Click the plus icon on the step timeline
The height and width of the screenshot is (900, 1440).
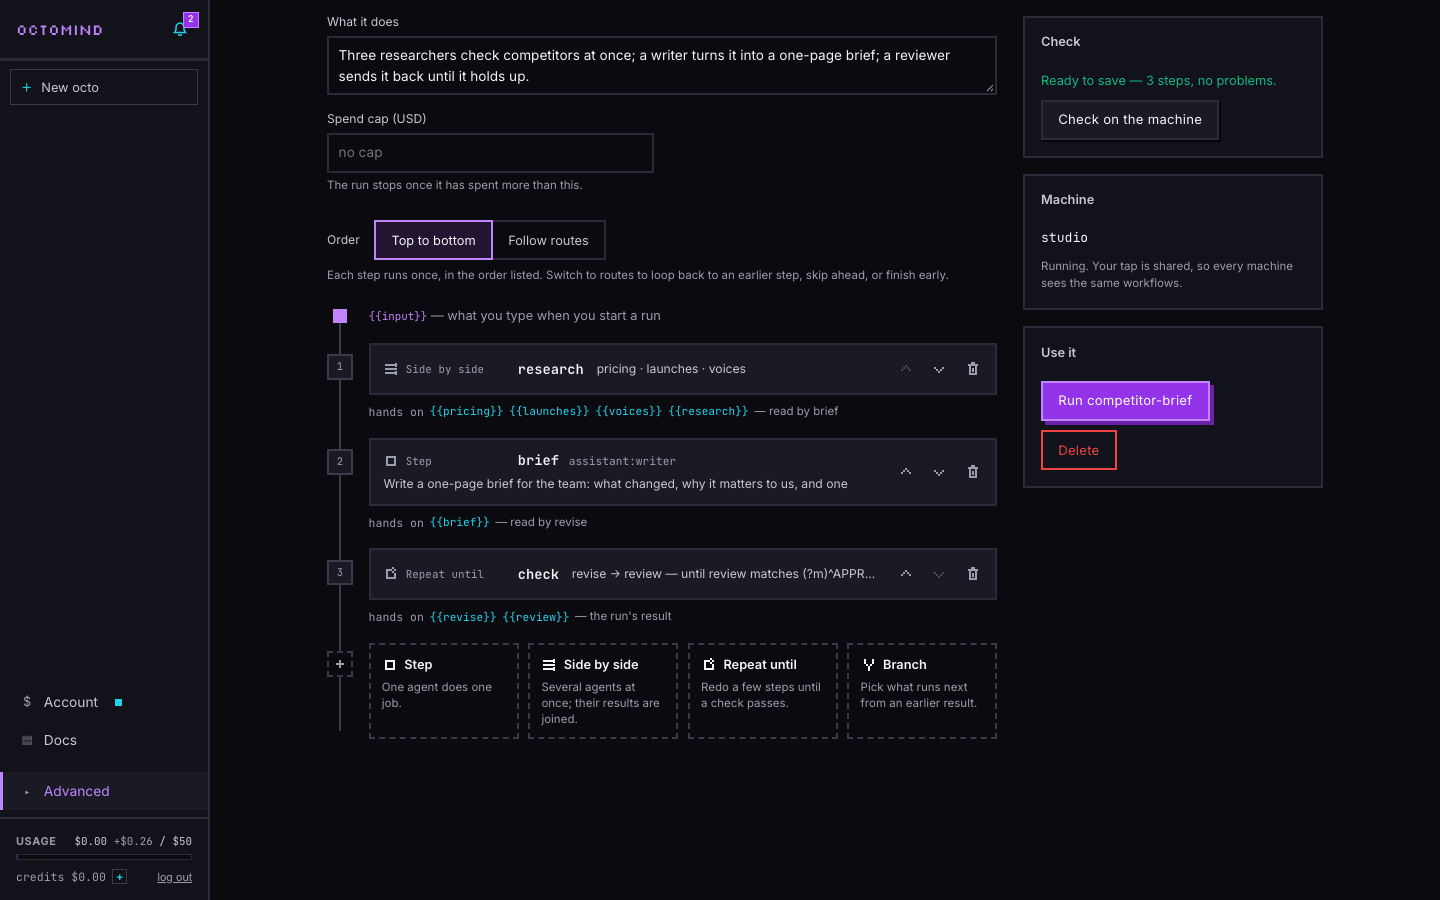tap(340, 664)
